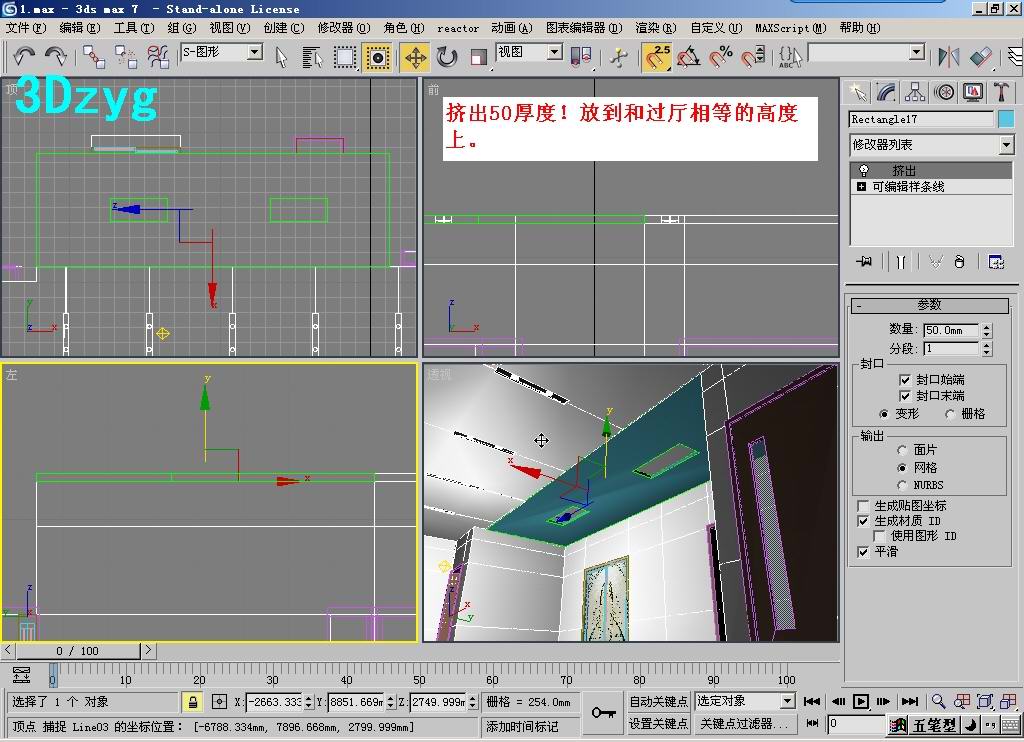Select the 面片 output radio button

point(903,451)
